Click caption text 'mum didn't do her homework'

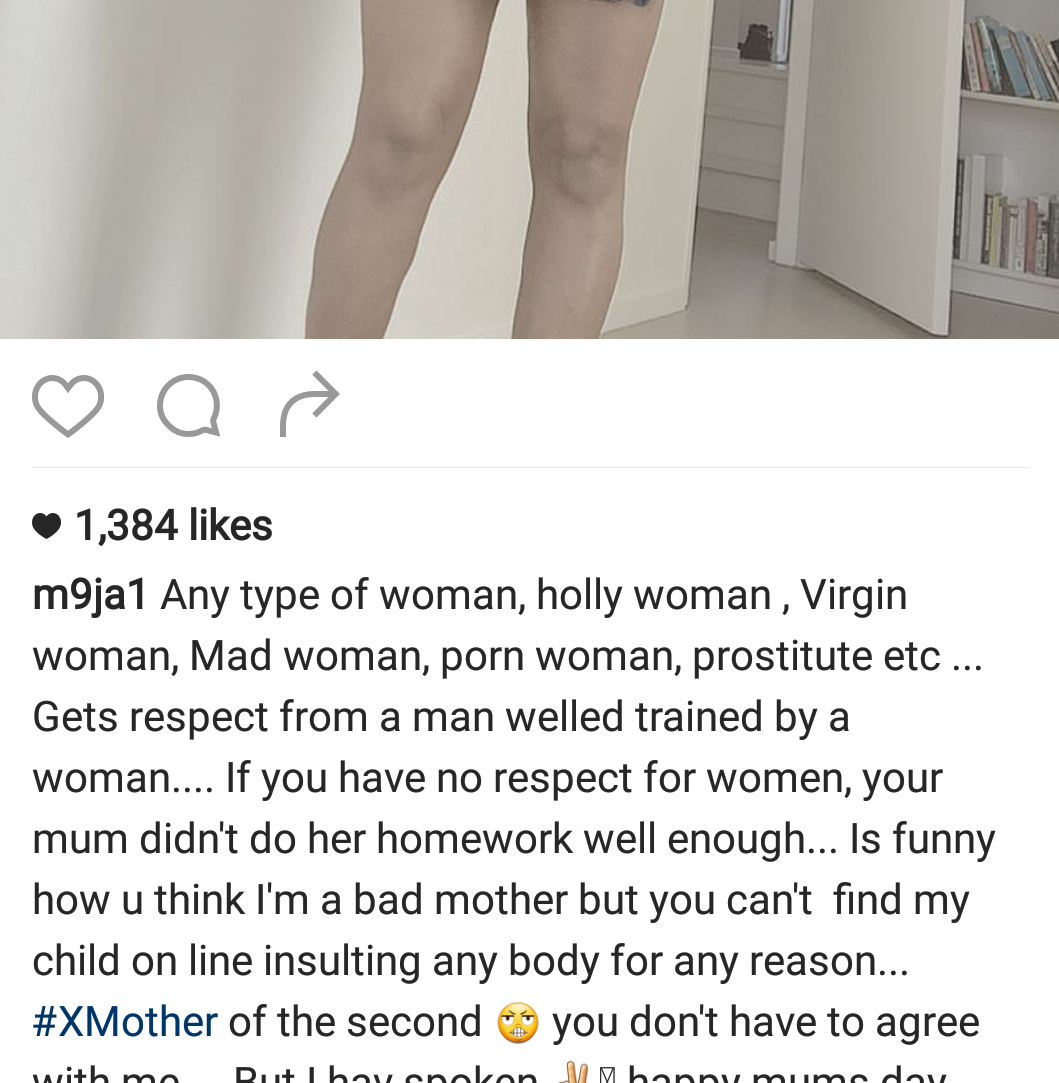point(303,839)
